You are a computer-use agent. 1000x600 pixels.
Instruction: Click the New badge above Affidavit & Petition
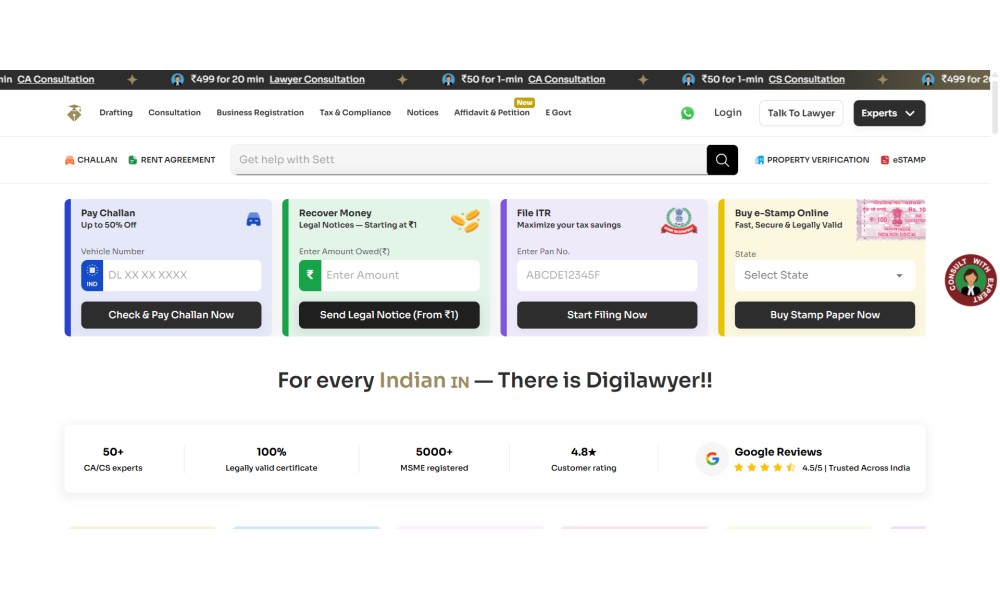[524, 103]
